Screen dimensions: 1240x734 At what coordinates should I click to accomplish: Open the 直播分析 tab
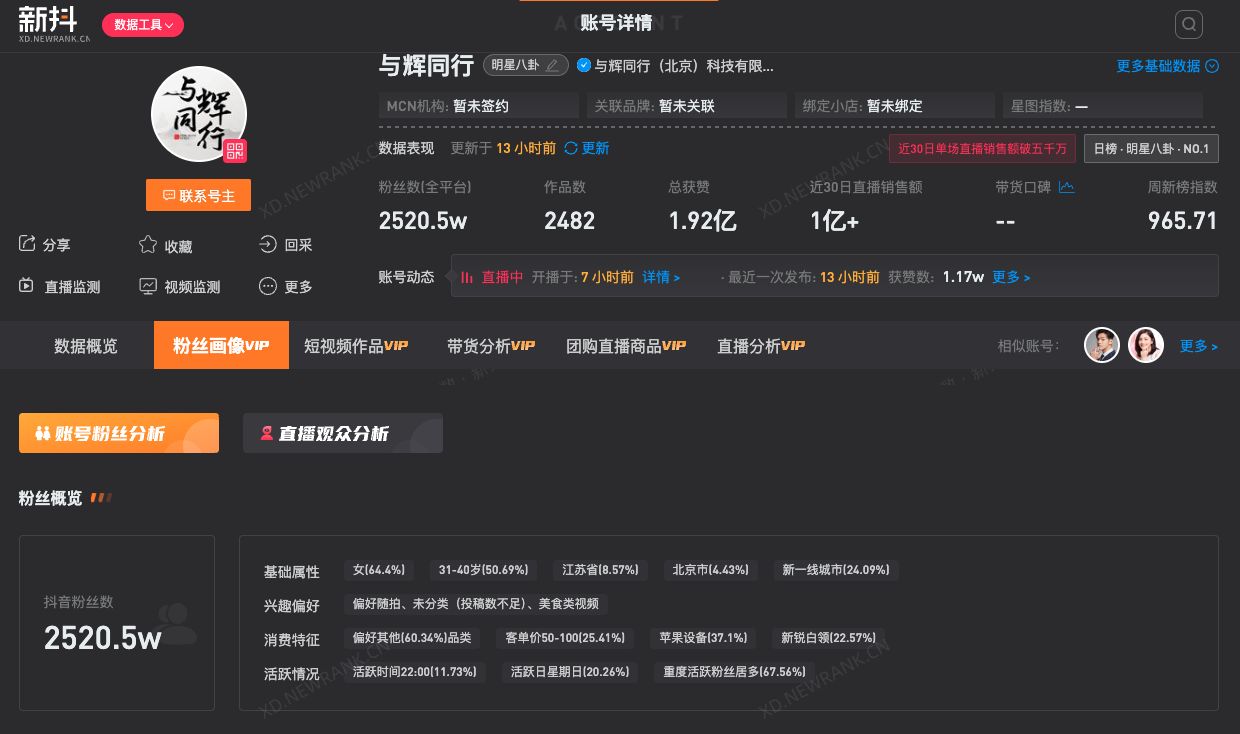[x=761, y=345]
